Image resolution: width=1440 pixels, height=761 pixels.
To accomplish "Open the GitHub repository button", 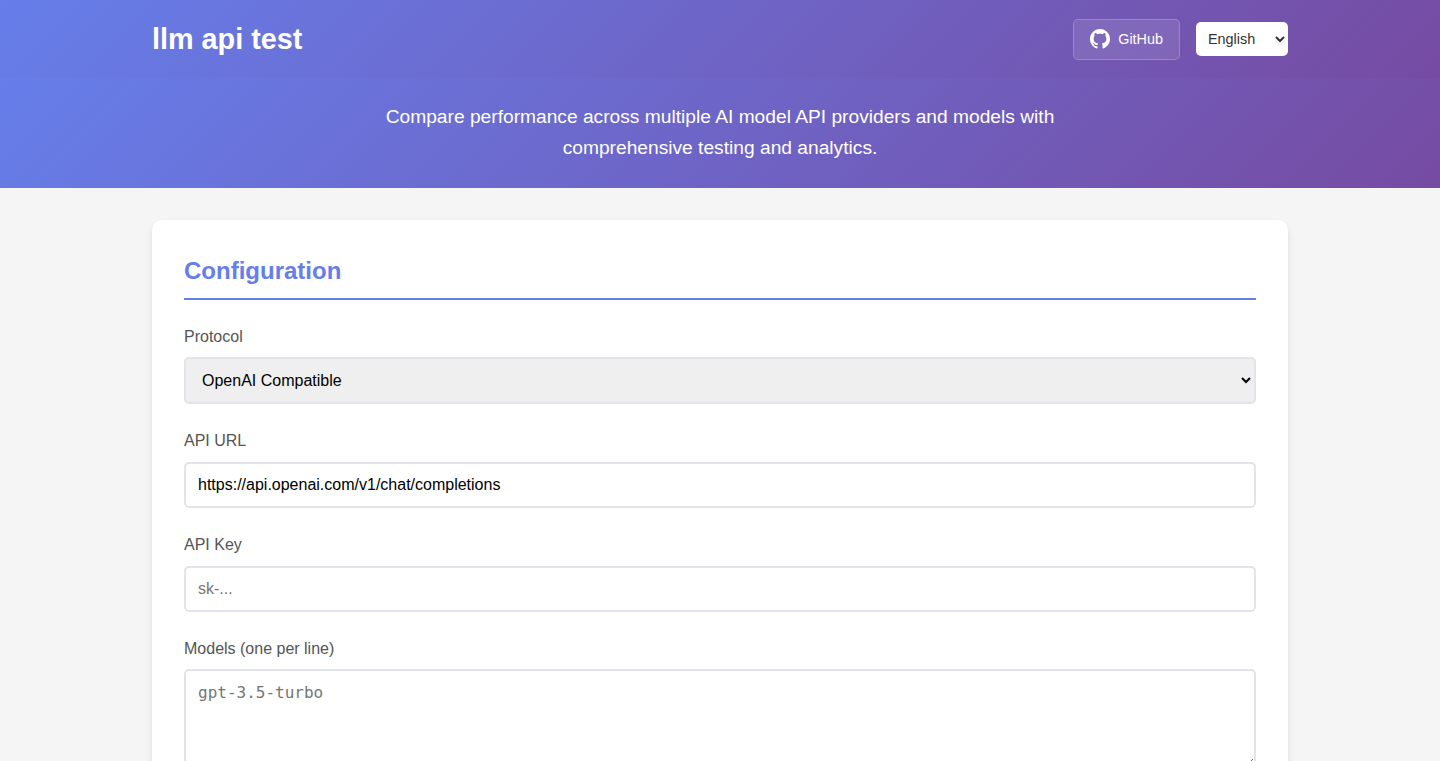I will 1126,39.
